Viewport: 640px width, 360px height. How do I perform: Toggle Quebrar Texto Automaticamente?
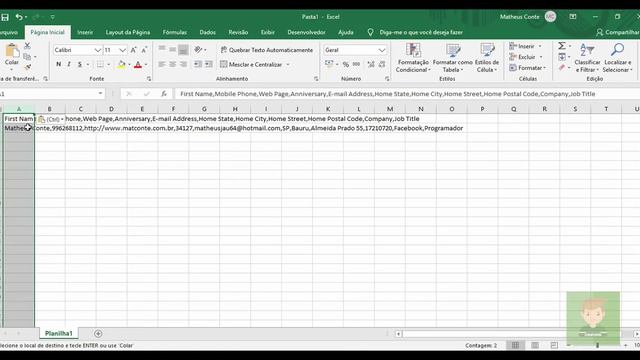coord(267,50)
